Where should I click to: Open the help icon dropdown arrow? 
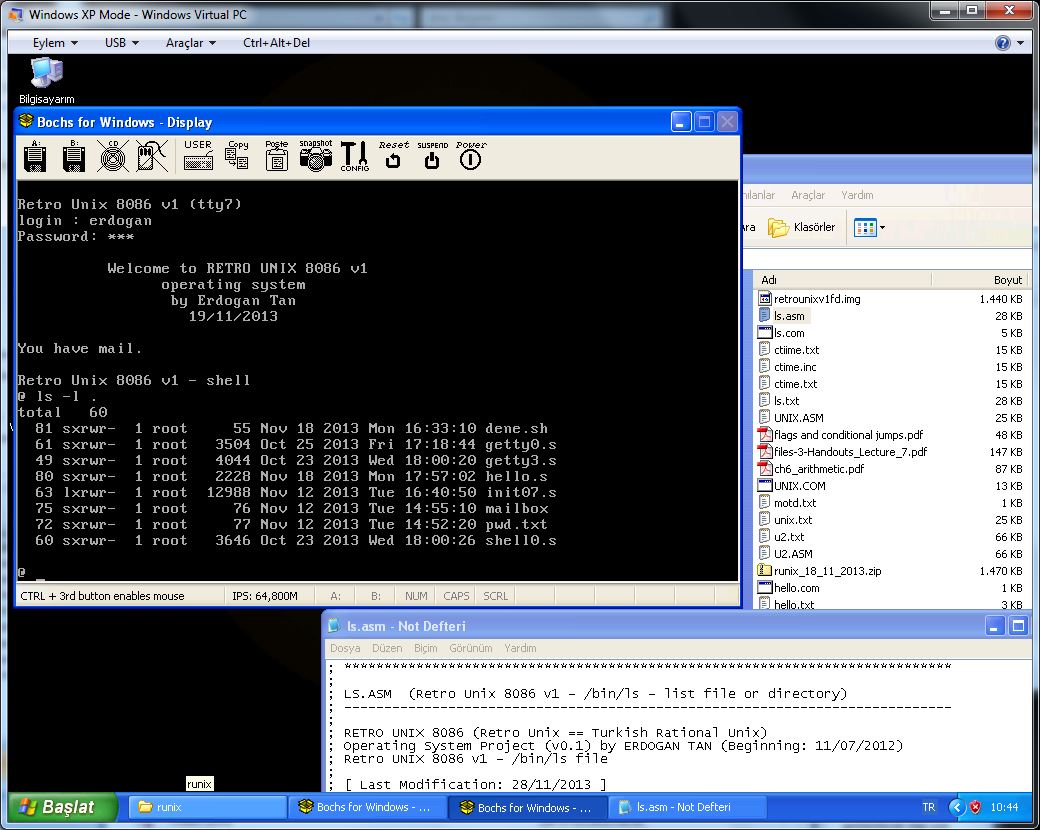(x=1020, y=43)
